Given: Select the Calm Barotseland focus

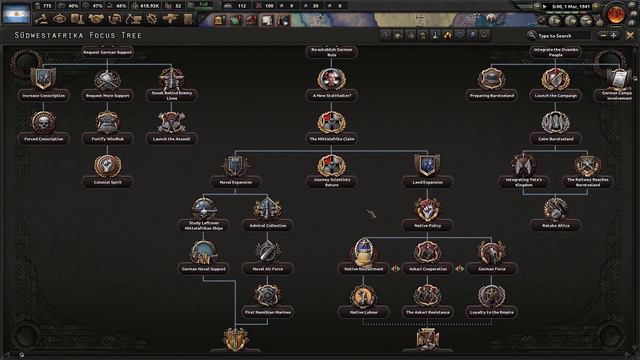Looking at the screenshot, I should point(556,127).
